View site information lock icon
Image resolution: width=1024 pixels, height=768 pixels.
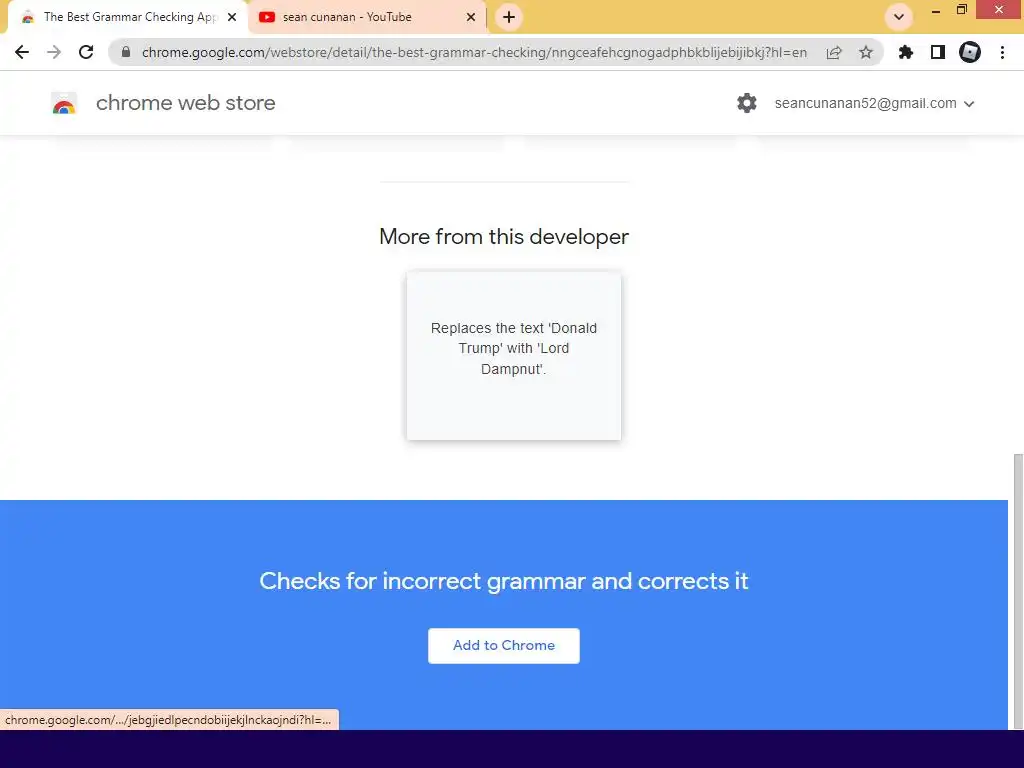pos(126,52)
